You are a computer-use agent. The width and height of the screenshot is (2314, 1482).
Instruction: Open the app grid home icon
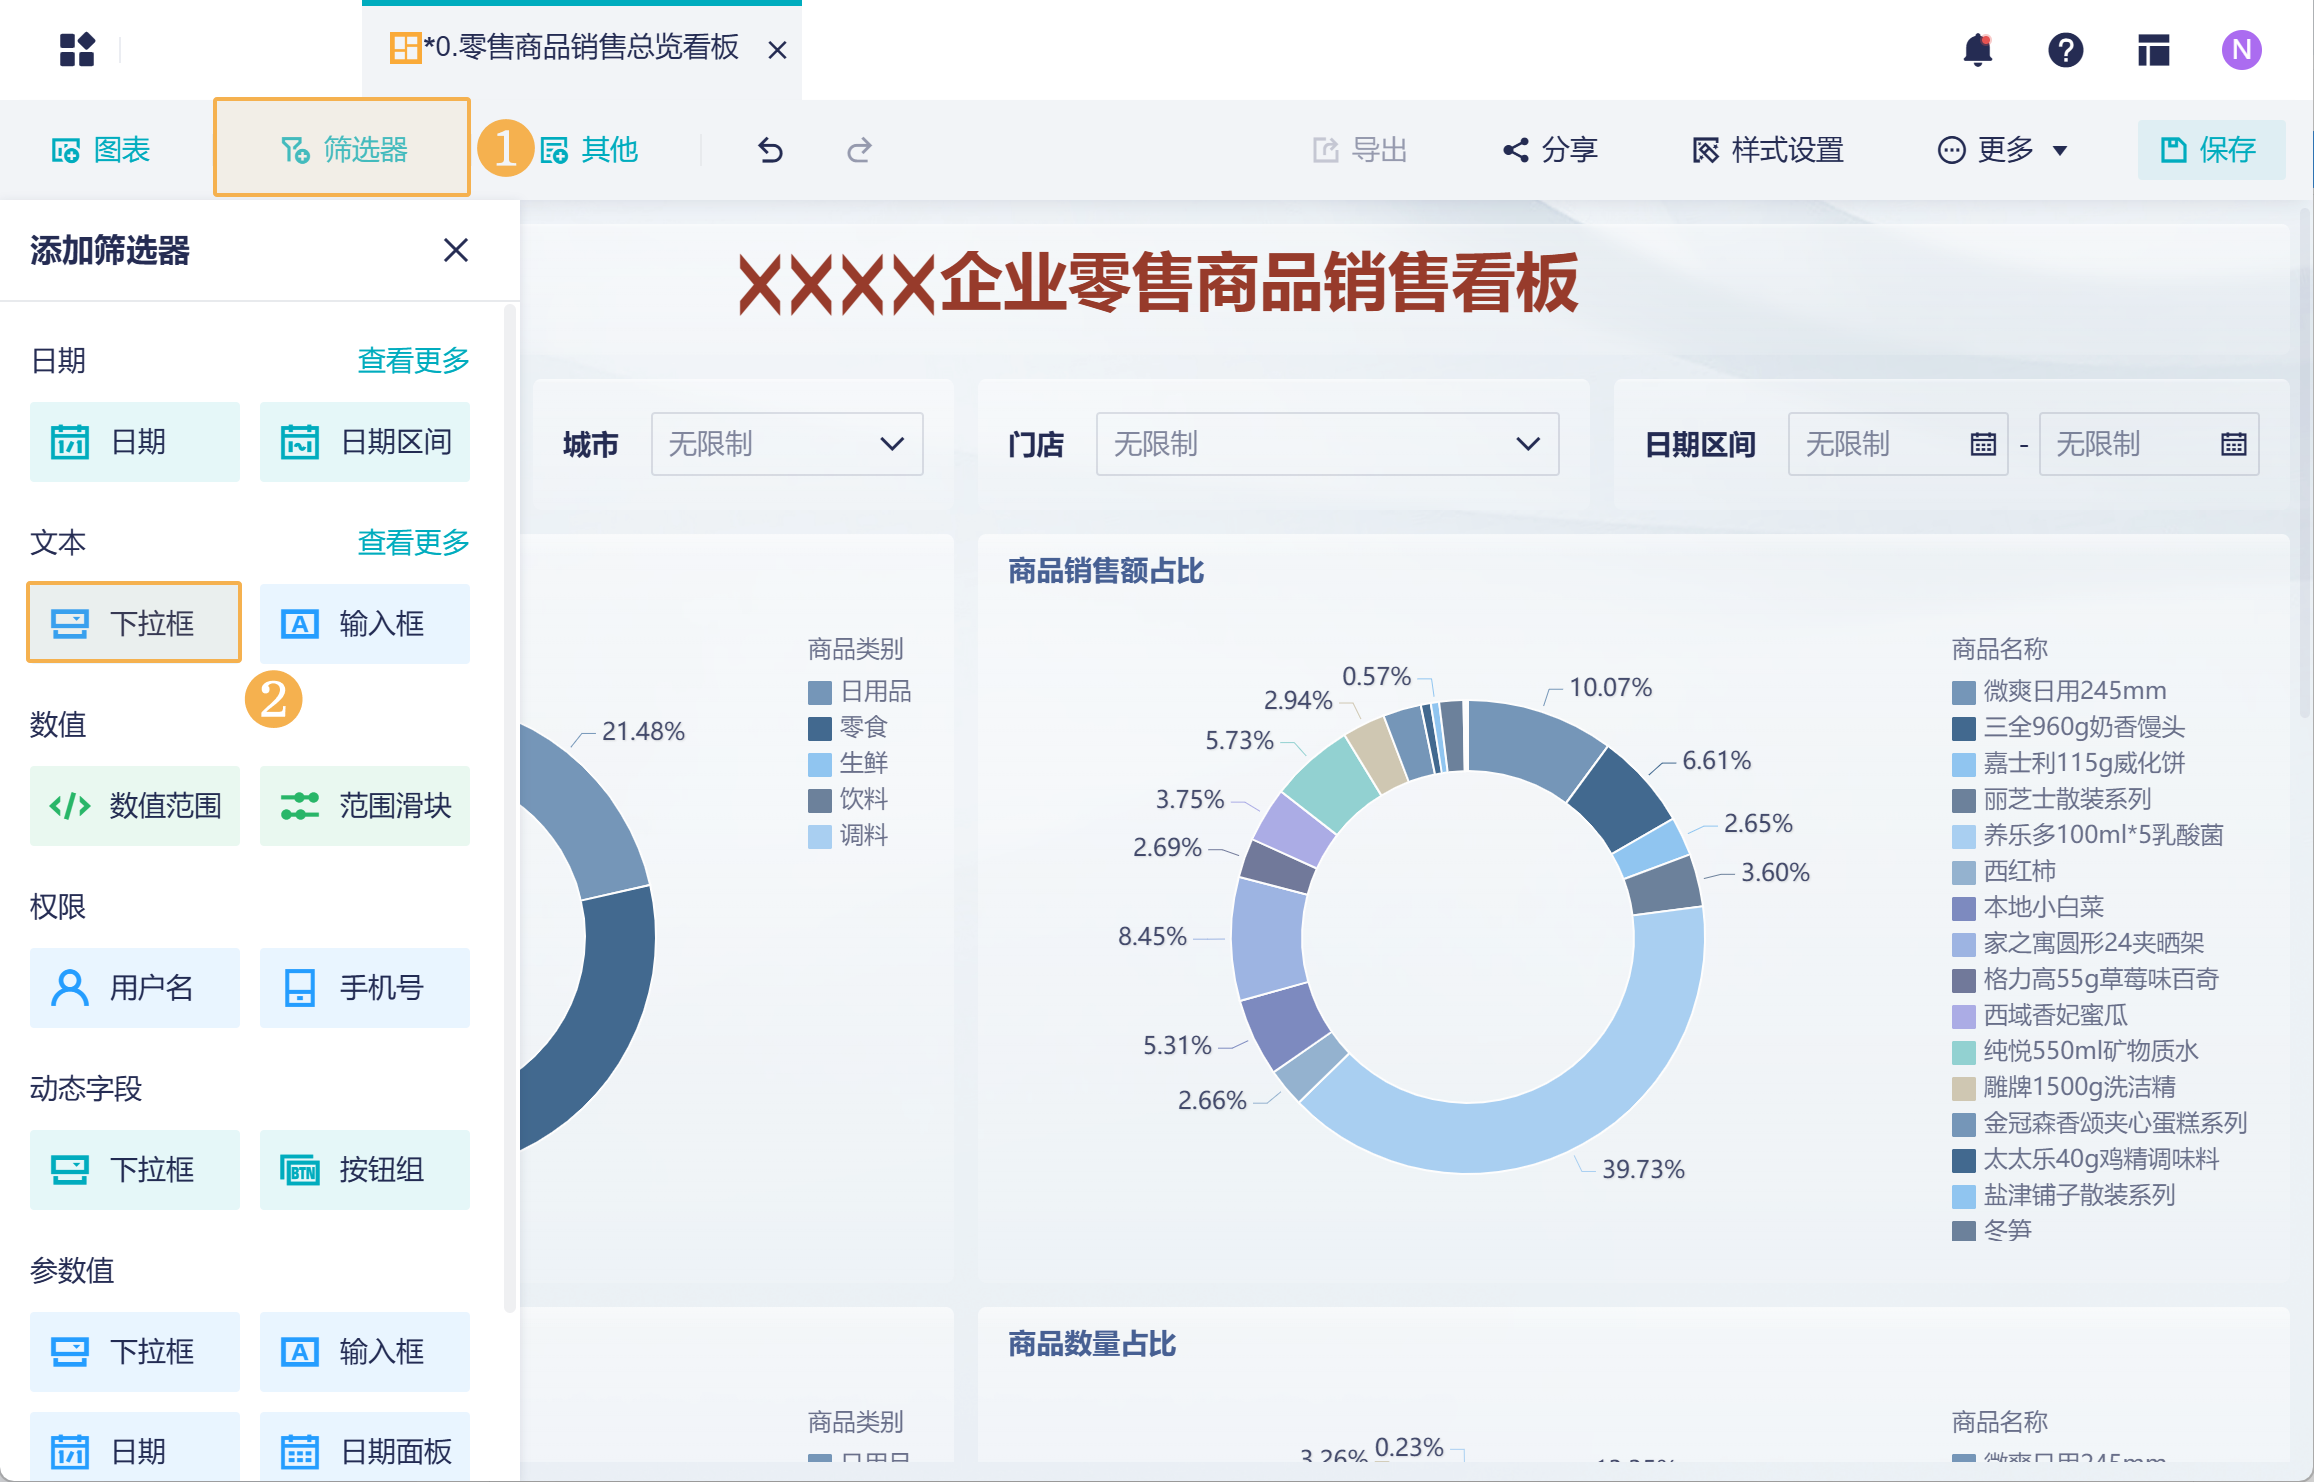pyautogui.click(x=77, y=49)
